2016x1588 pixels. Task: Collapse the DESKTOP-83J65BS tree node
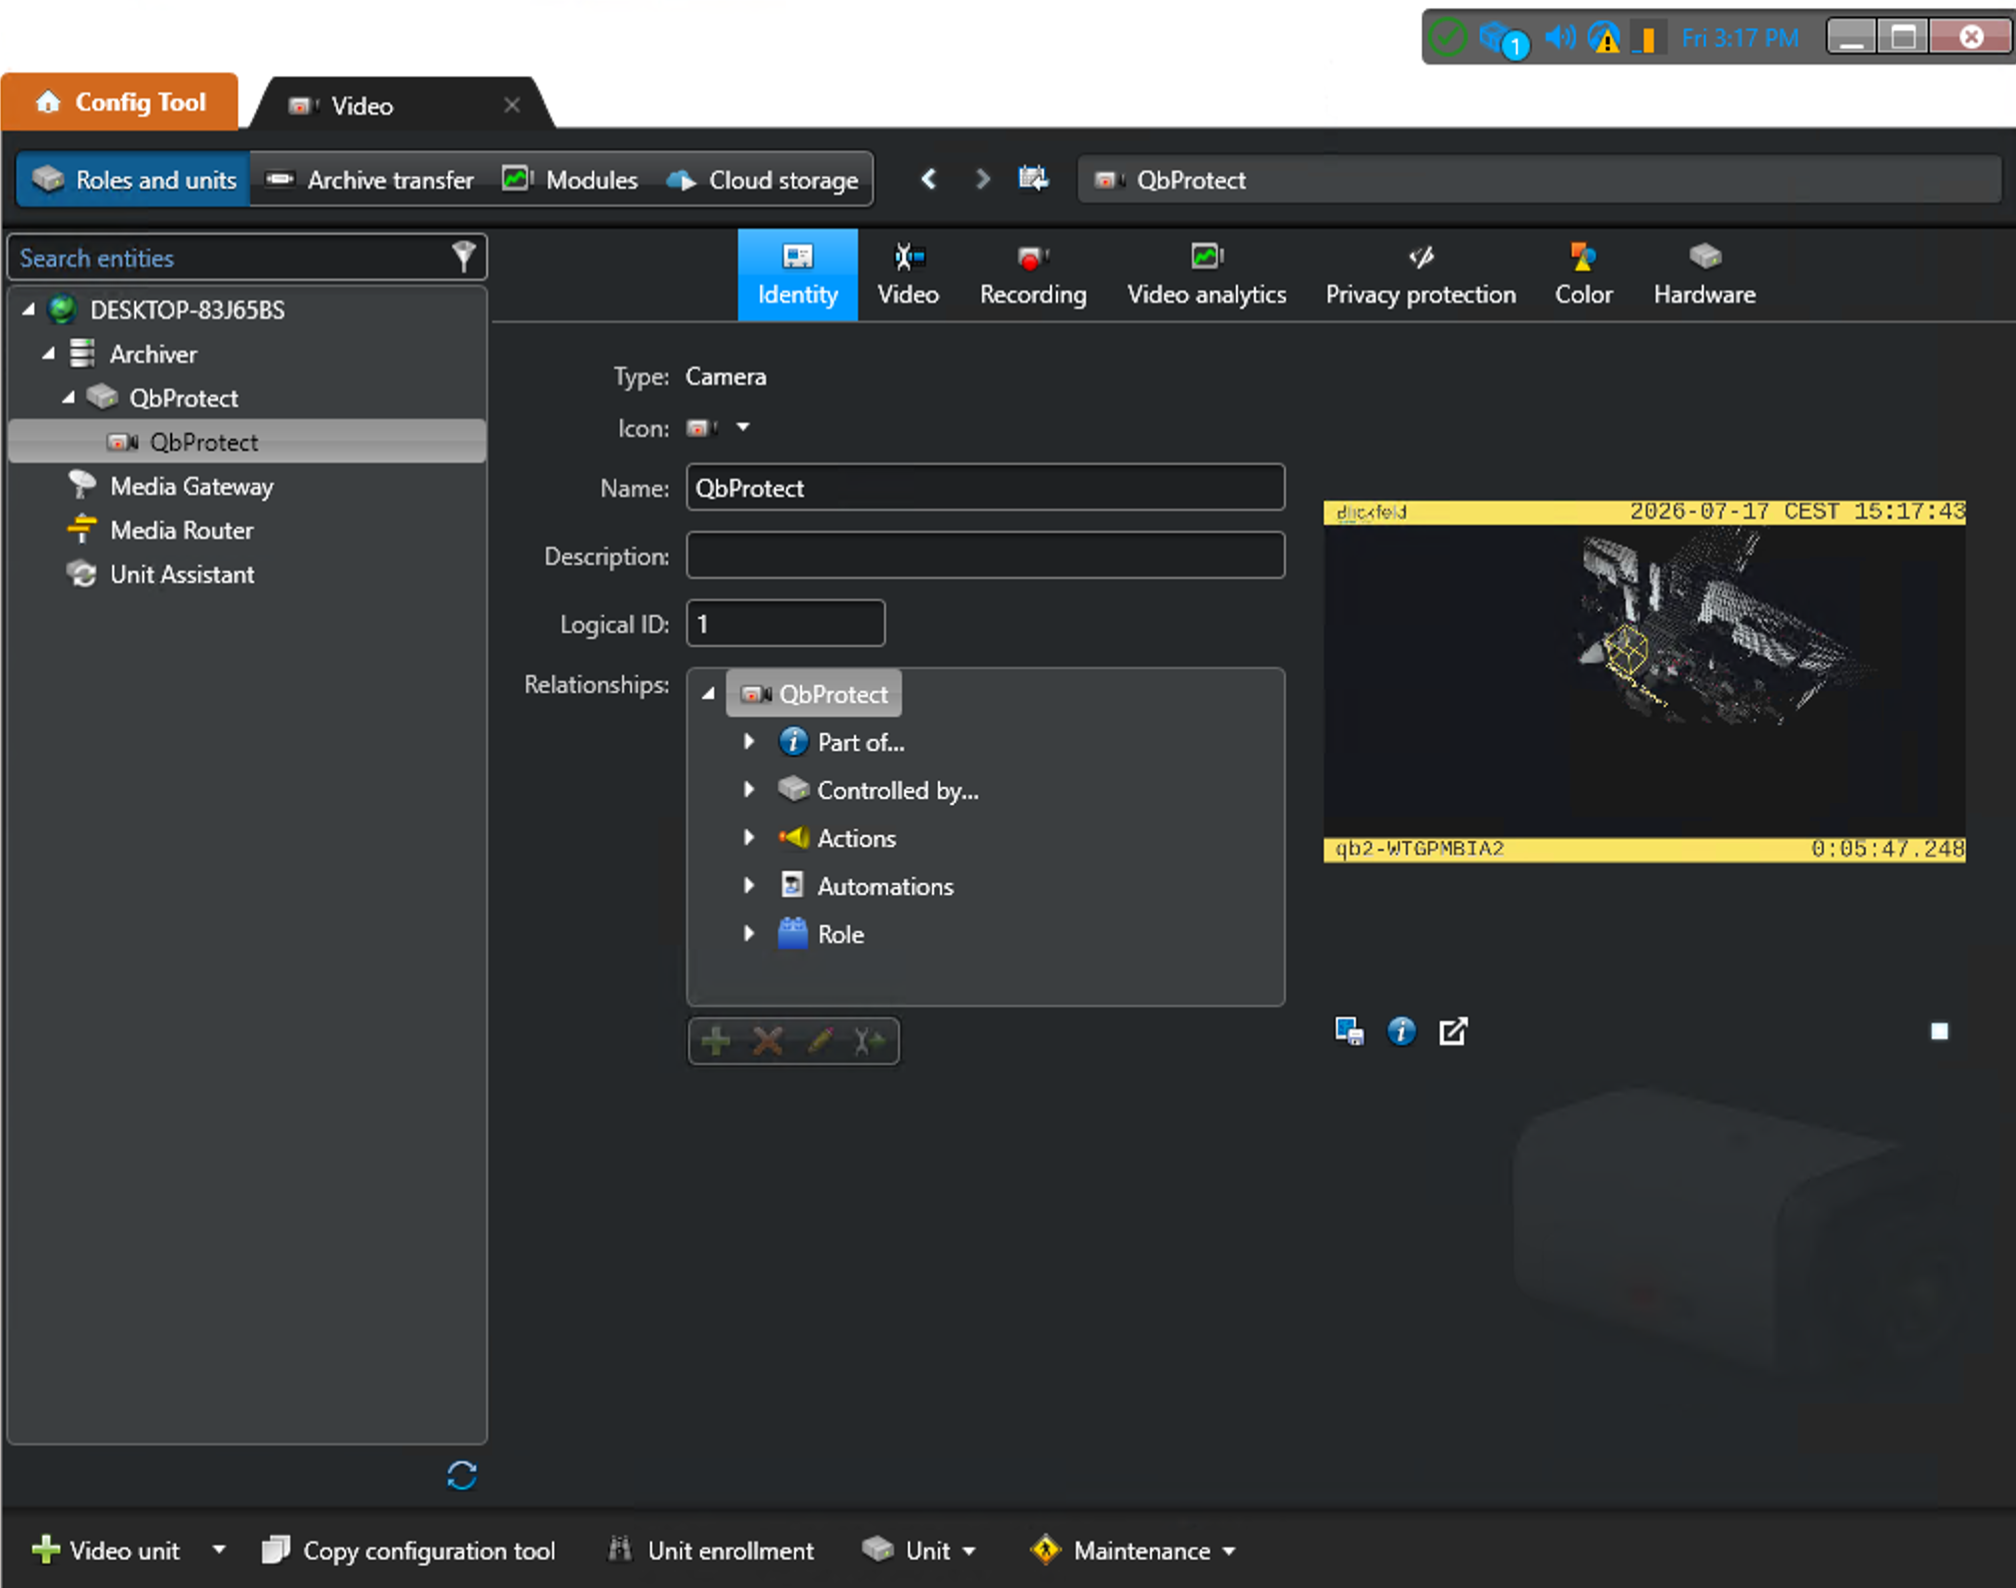29,310
